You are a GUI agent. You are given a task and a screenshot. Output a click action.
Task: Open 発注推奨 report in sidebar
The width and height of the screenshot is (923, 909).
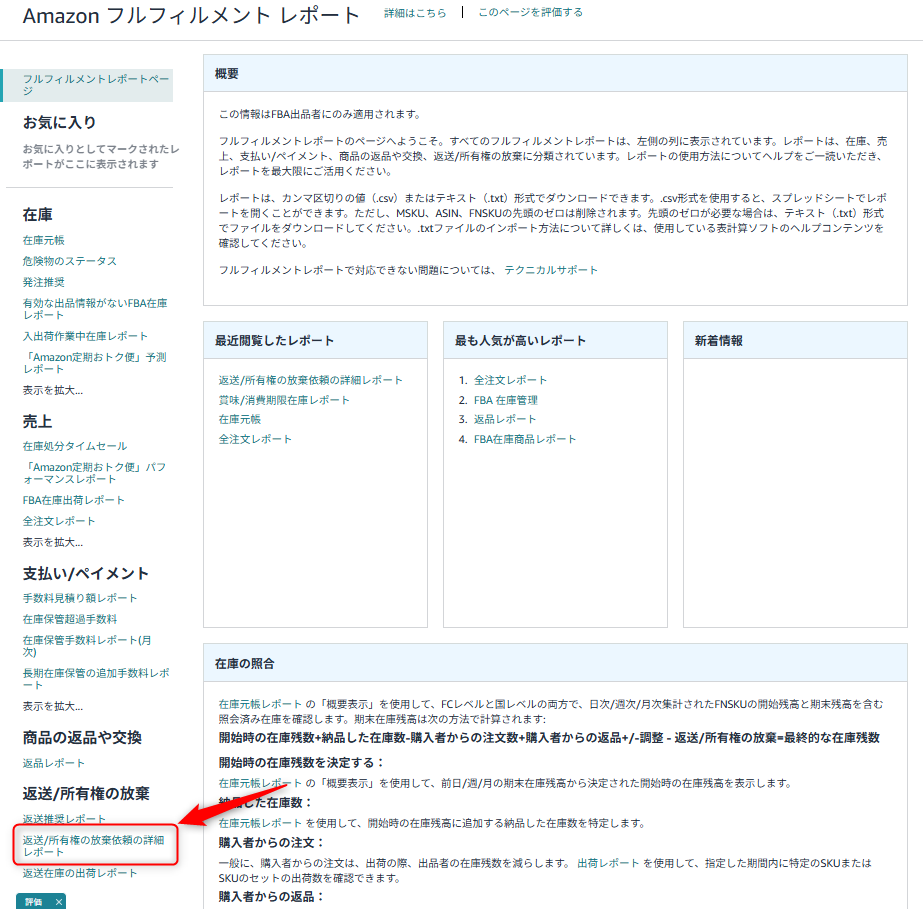44,282
